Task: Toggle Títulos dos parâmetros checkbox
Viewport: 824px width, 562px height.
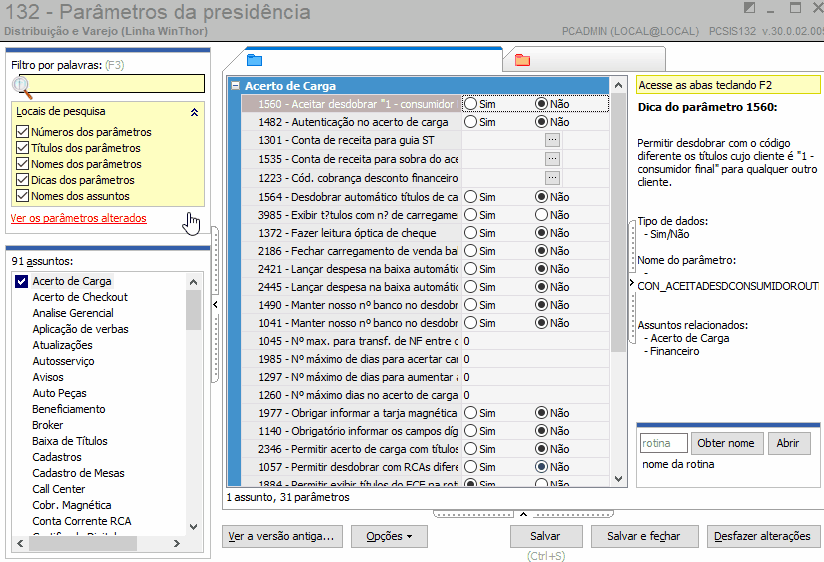Action: click(x=22, y=148)
